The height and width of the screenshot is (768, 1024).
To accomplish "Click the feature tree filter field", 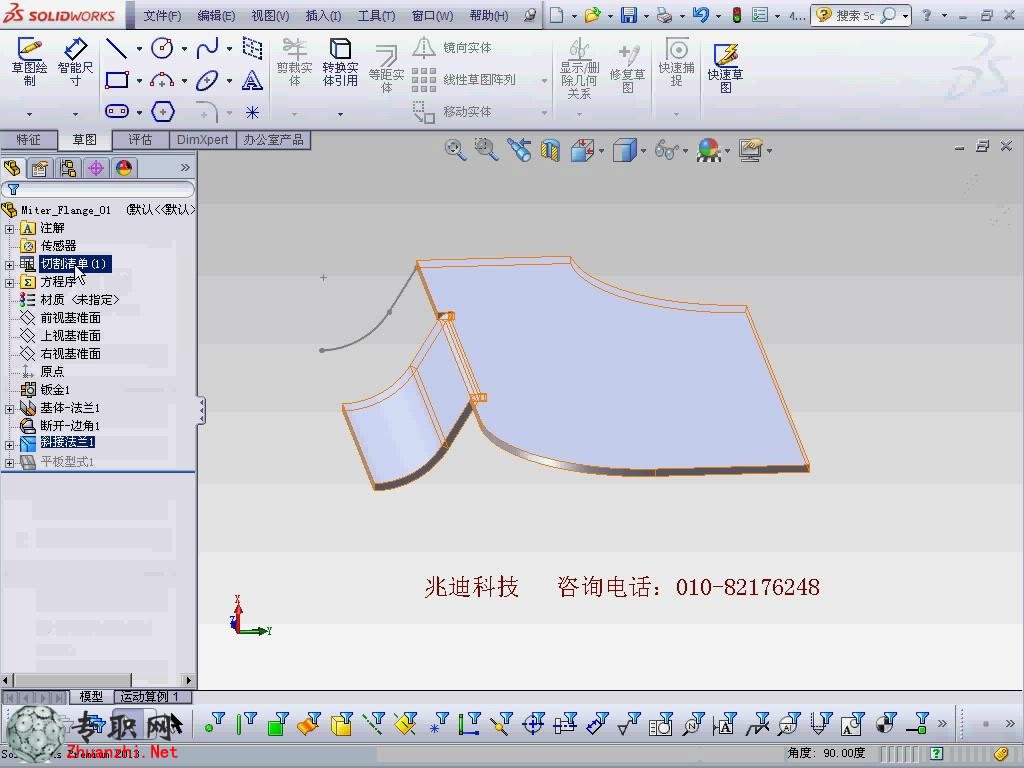I will (98, 189).
